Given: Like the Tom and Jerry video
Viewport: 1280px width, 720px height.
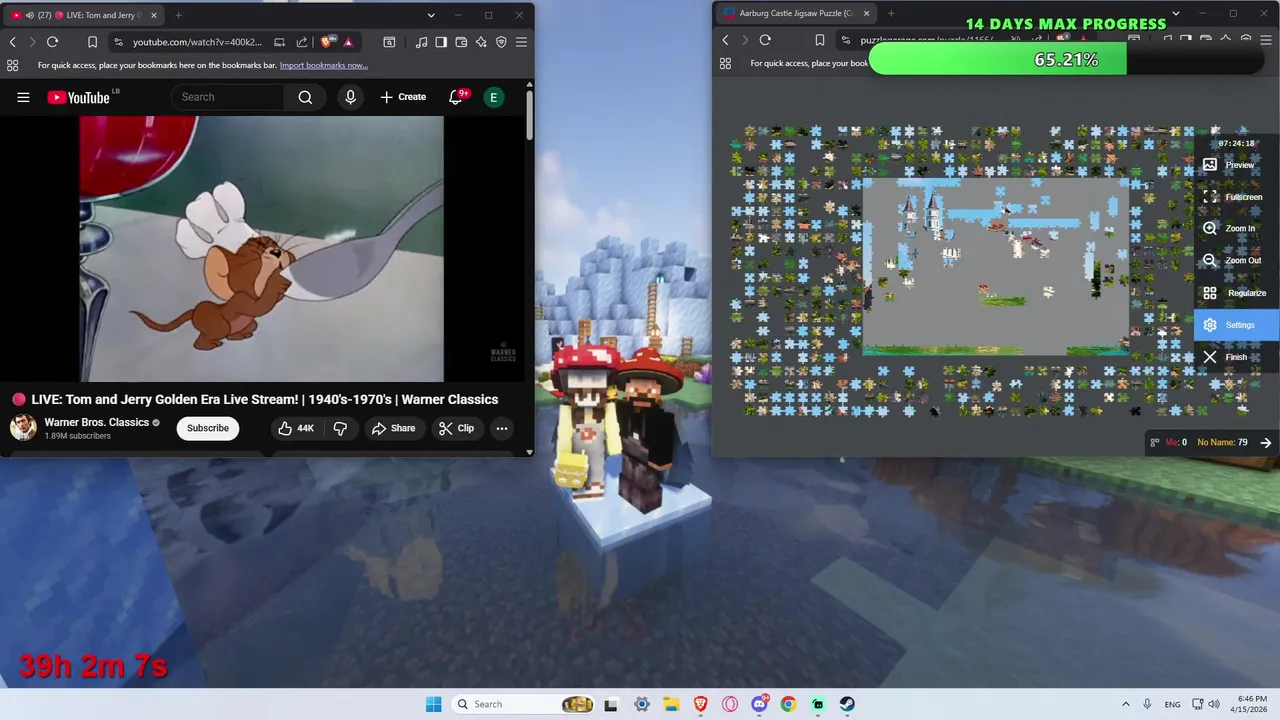Looking at the screenshot, I should [x=295, y=428].
